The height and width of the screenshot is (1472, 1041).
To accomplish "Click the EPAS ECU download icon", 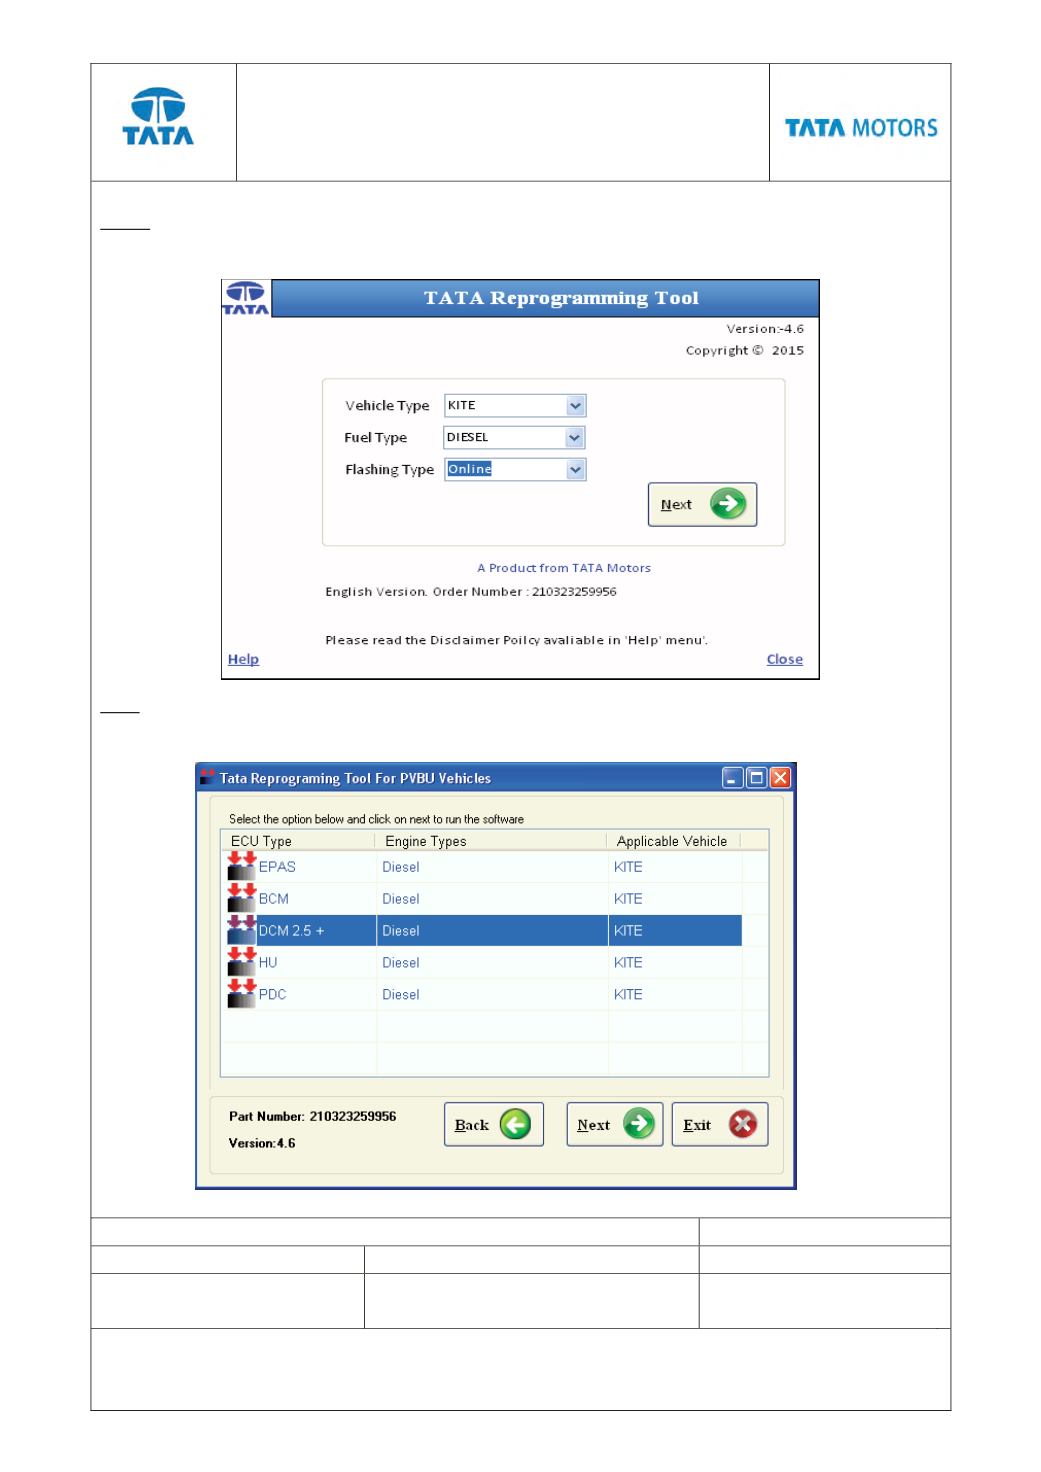I will click(x=242, y=866).
